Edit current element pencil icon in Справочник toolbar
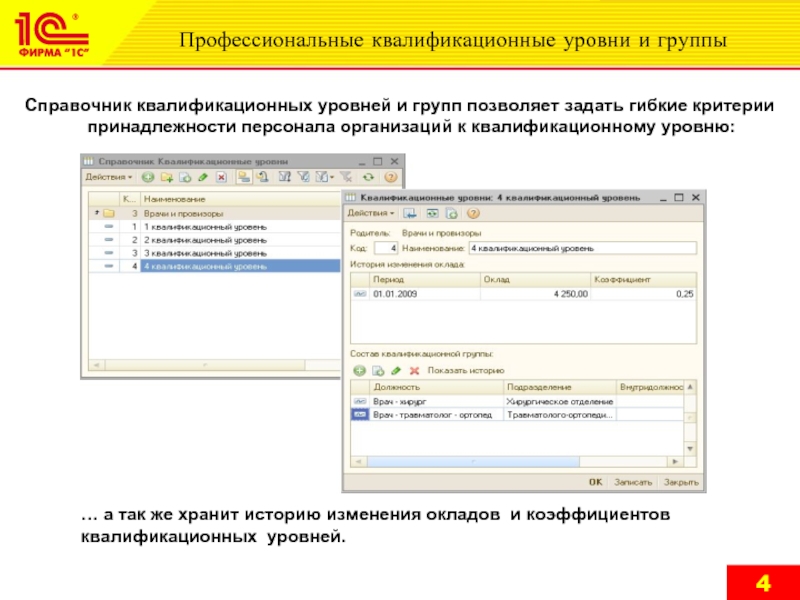800x600 pixels. tap(203, 178)
